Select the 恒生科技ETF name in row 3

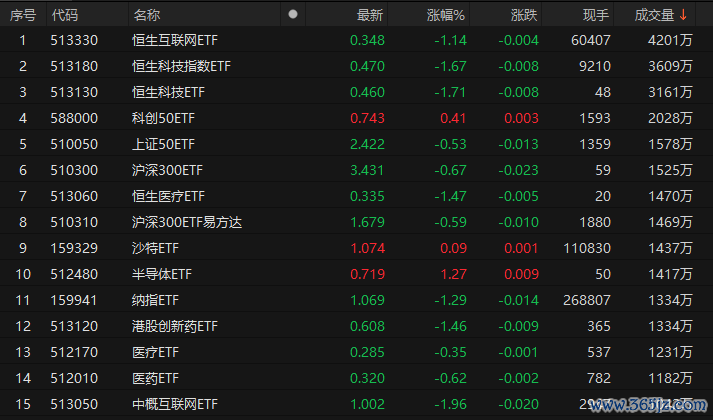(x=168, y=92)
